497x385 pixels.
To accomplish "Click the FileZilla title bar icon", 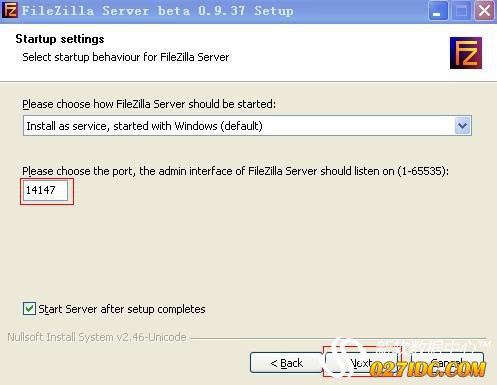I will click(x=9, y=10).
